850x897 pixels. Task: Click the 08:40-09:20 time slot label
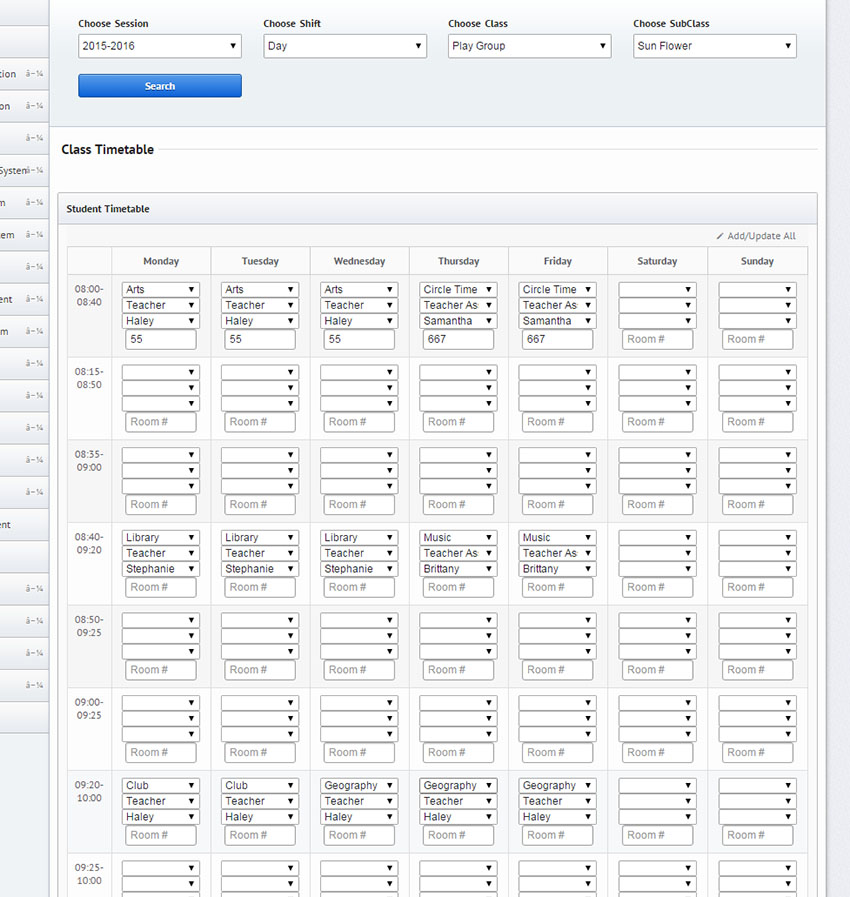tap(89, 543)
